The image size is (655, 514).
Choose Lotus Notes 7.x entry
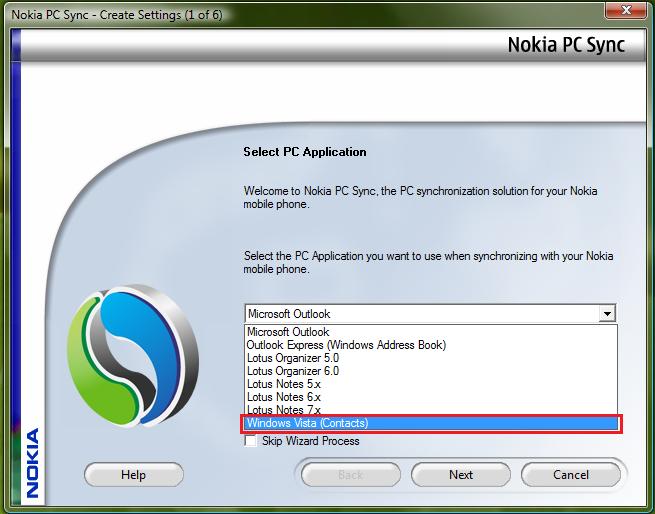click(x=431, y=409)
